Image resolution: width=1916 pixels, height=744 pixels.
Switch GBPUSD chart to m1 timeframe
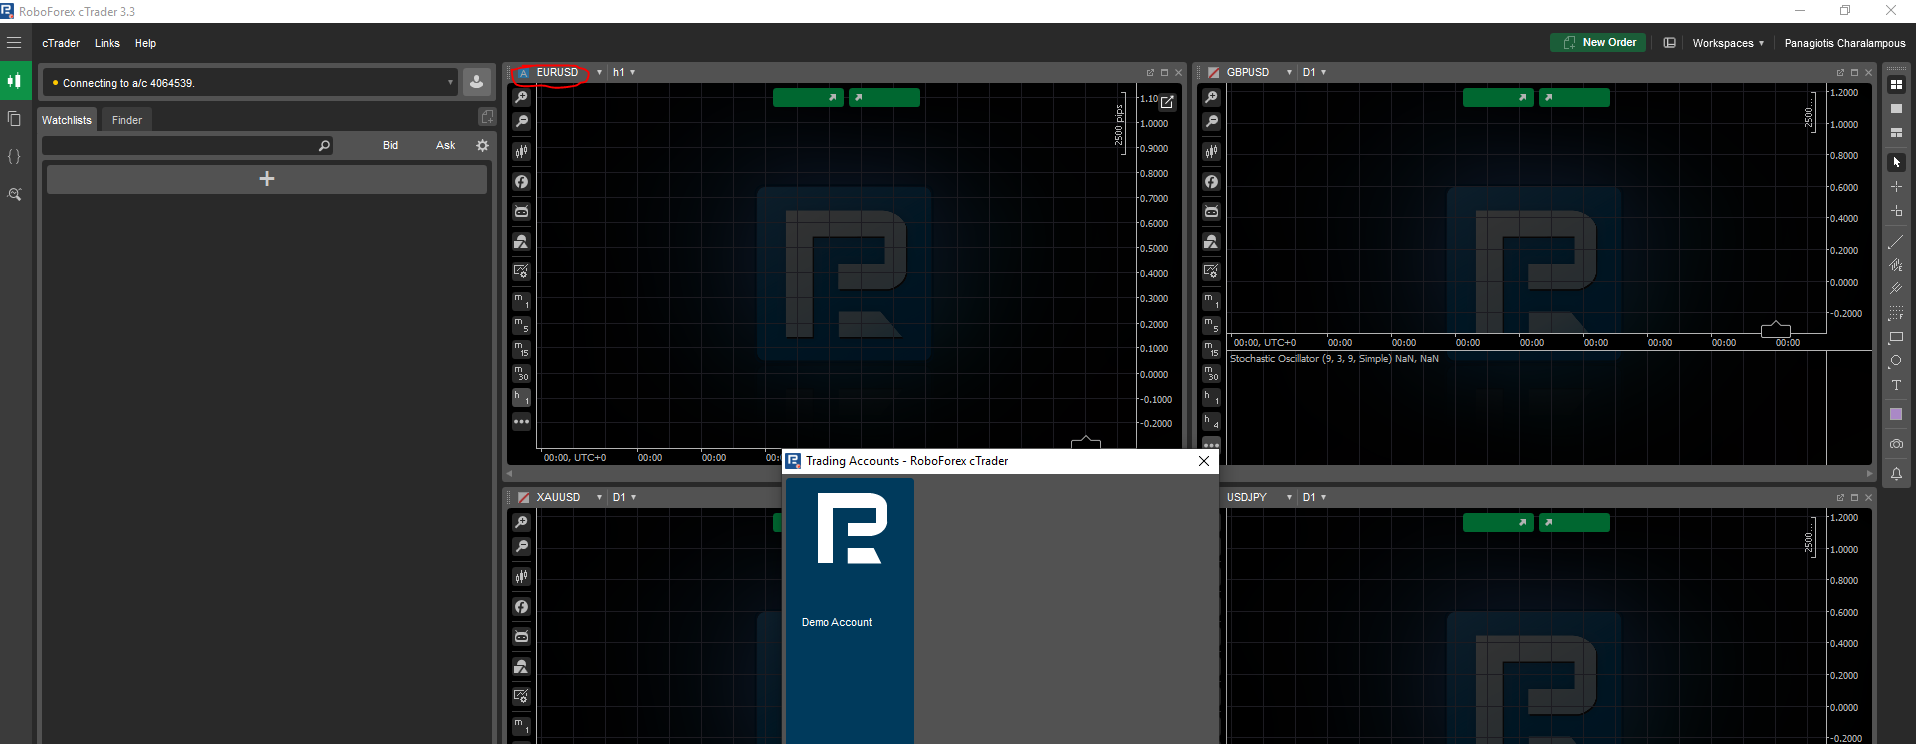[1211, 301]
